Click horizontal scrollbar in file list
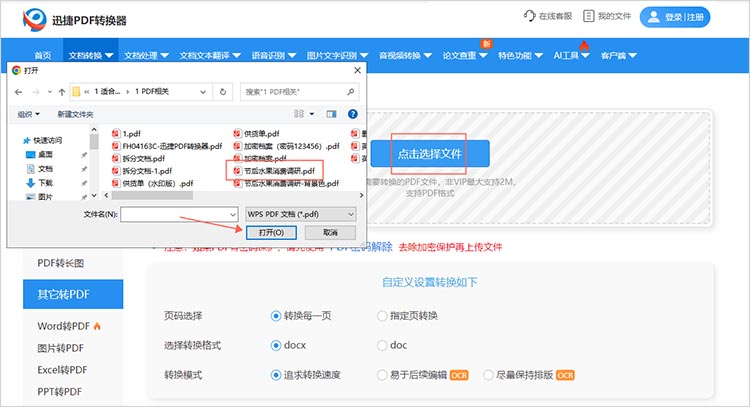The width and height of the screenshot is (750, 407). [x=152, y=195]
